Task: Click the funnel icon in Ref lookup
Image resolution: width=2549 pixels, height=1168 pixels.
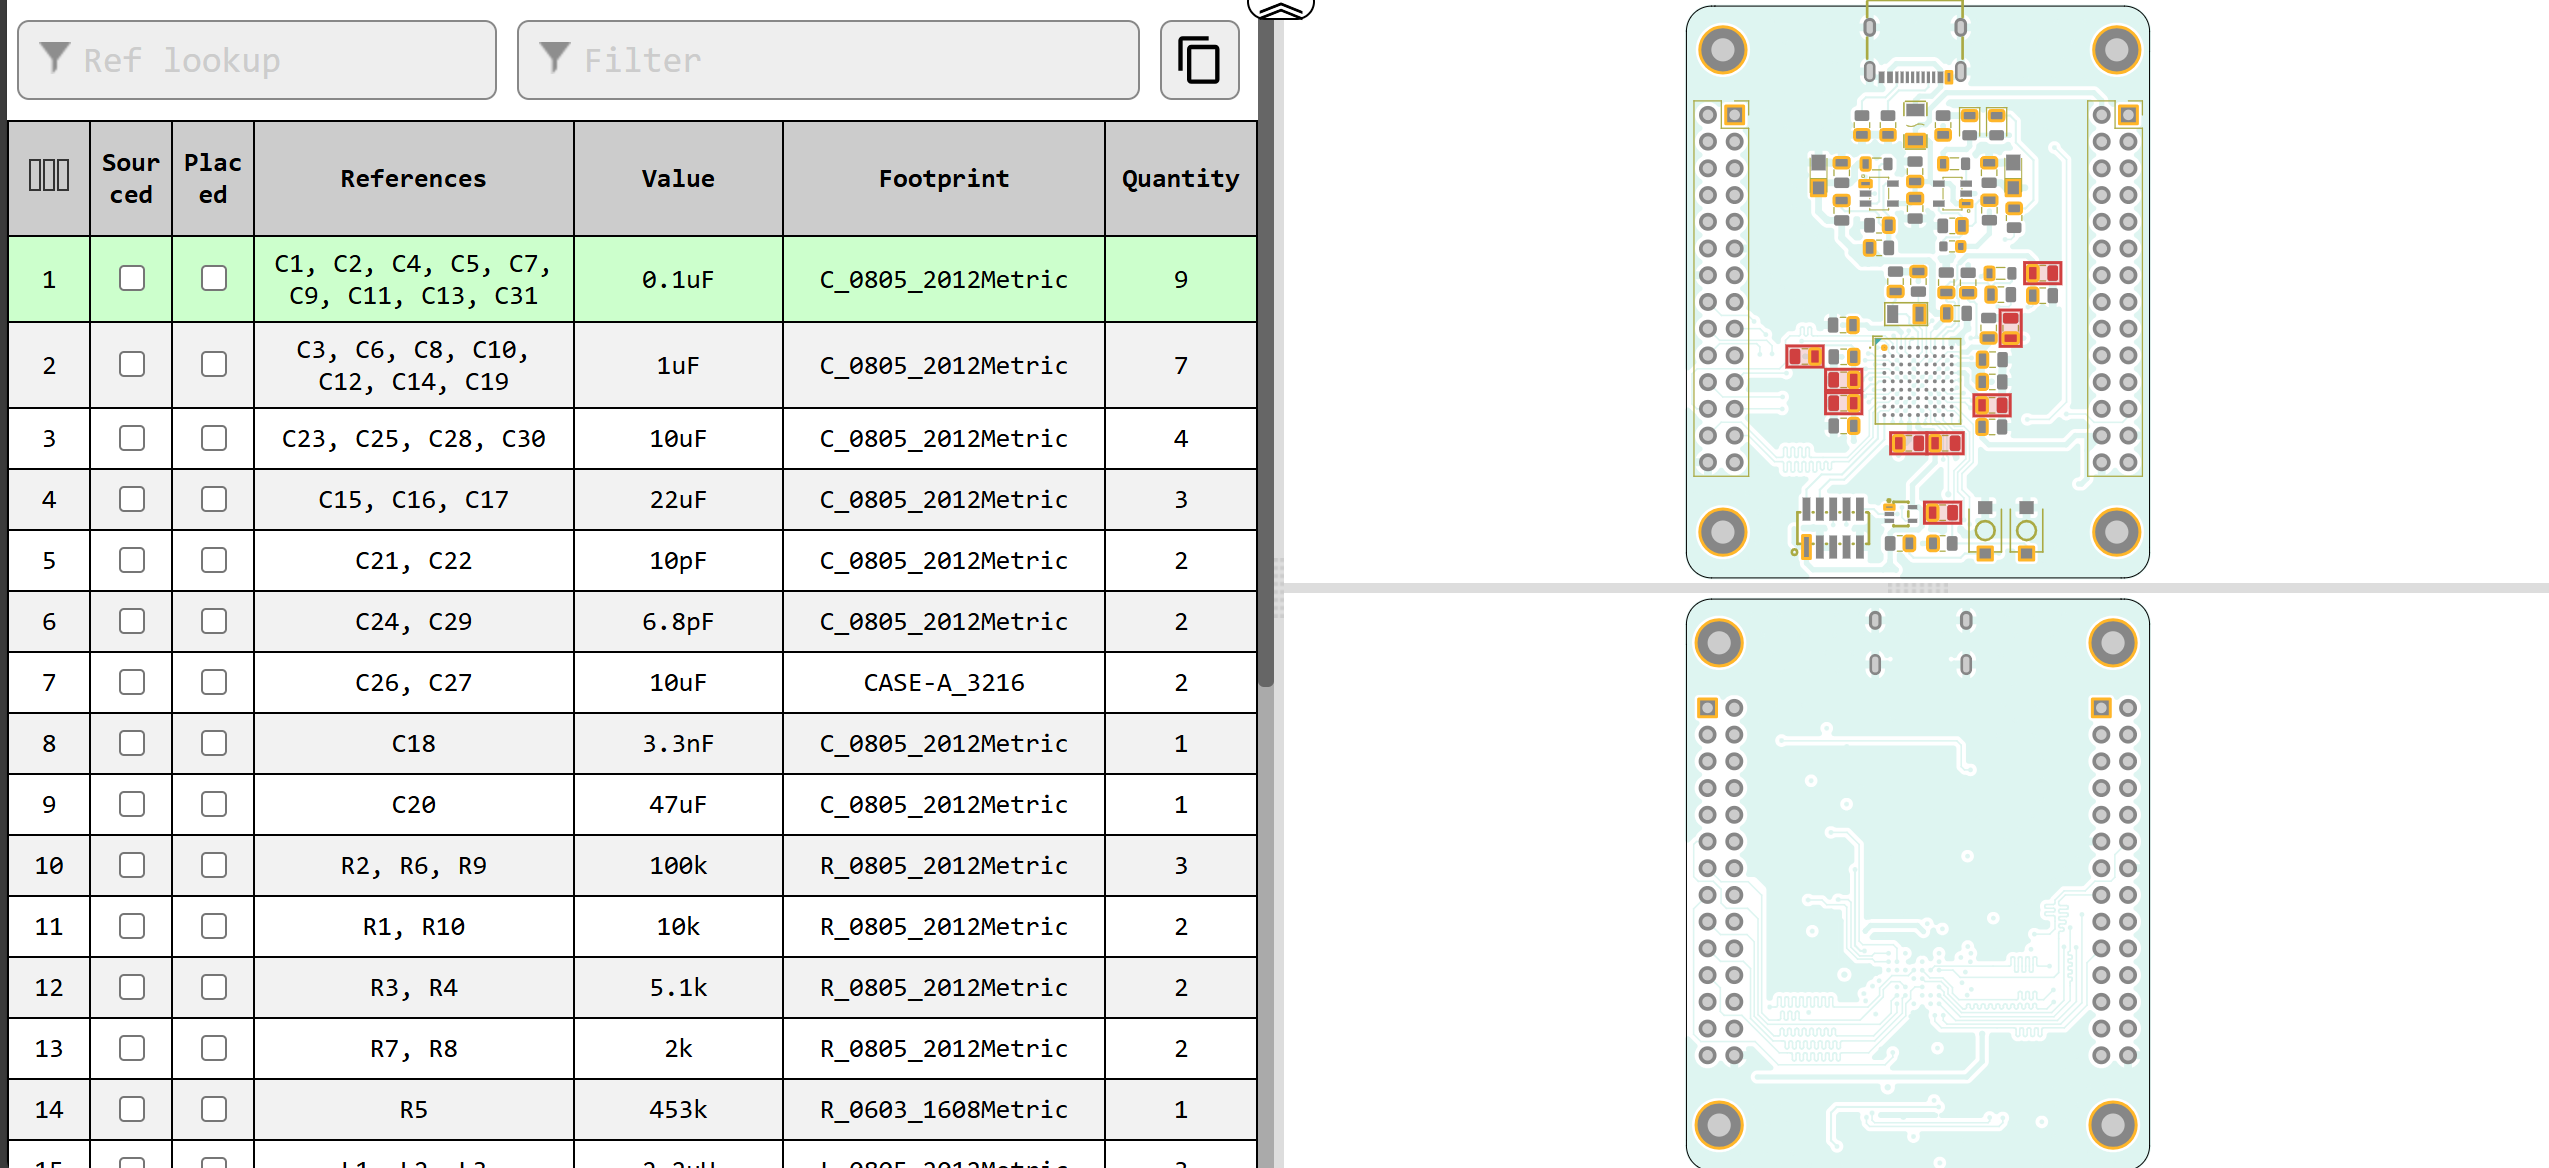Action: click(x=55, y=58)
